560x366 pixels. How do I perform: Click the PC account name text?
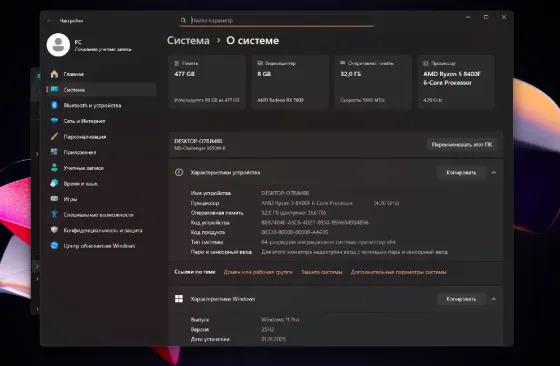pyautogui.click(x=78, y=42)
